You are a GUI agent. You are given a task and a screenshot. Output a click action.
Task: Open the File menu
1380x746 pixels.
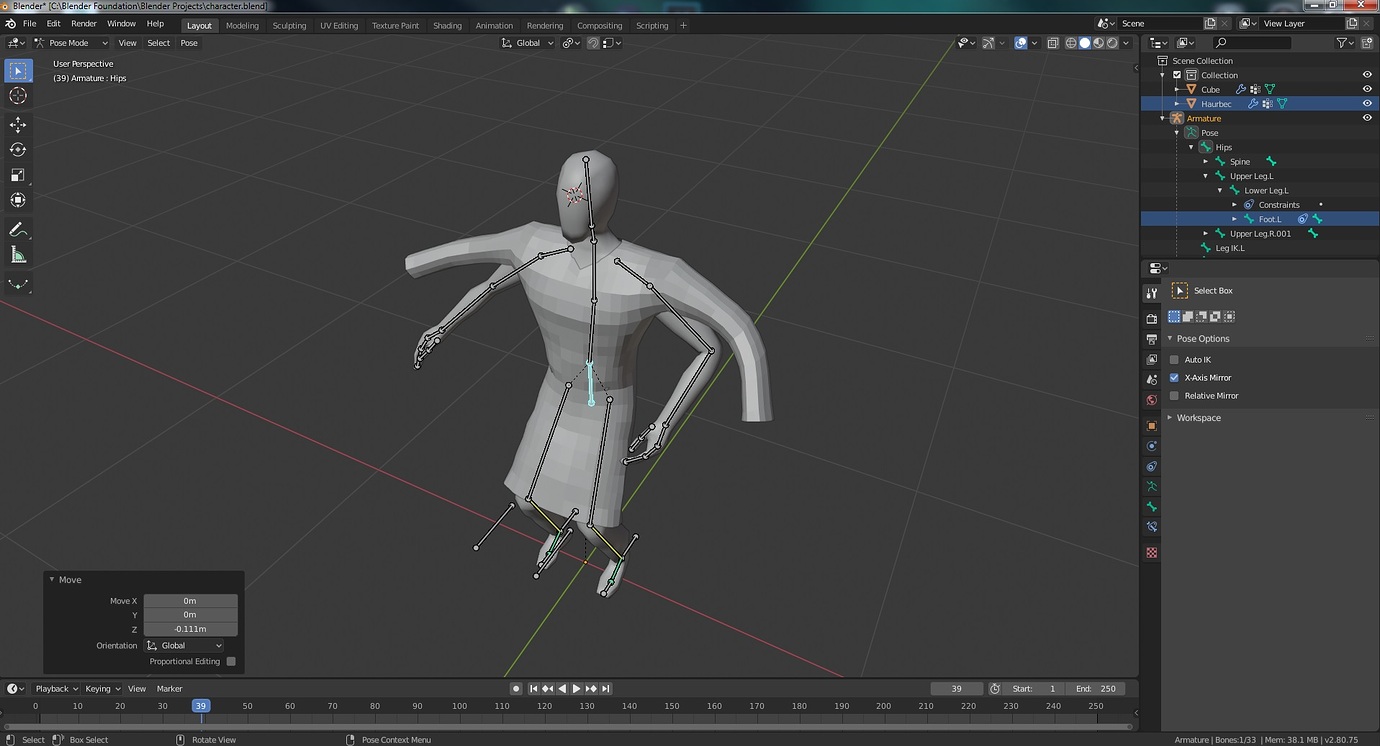[x=29, y=24]
